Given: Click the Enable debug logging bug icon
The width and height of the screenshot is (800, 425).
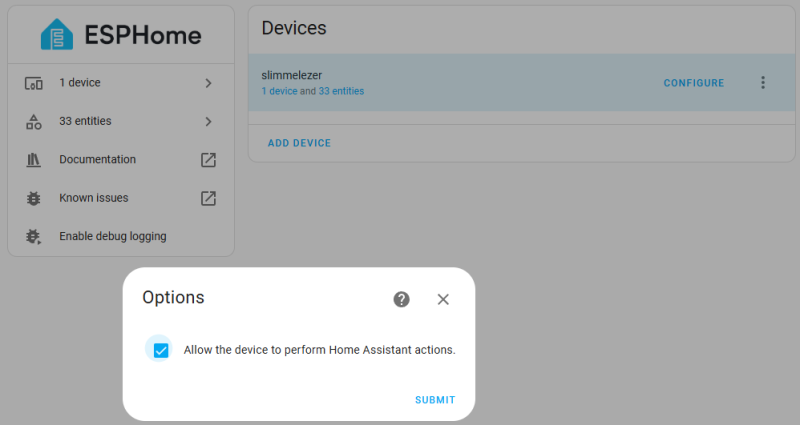Looking at the screenshot, I should (x=33, y=237).
